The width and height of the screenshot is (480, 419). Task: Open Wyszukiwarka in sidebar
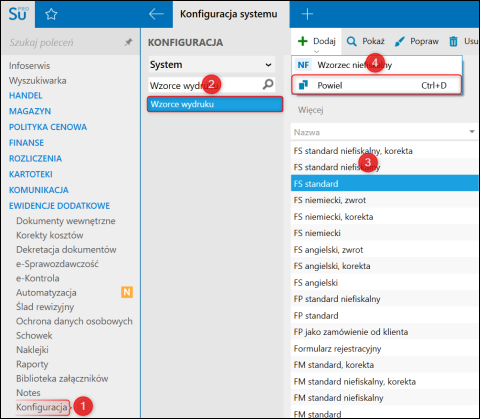tap(38, 81)
